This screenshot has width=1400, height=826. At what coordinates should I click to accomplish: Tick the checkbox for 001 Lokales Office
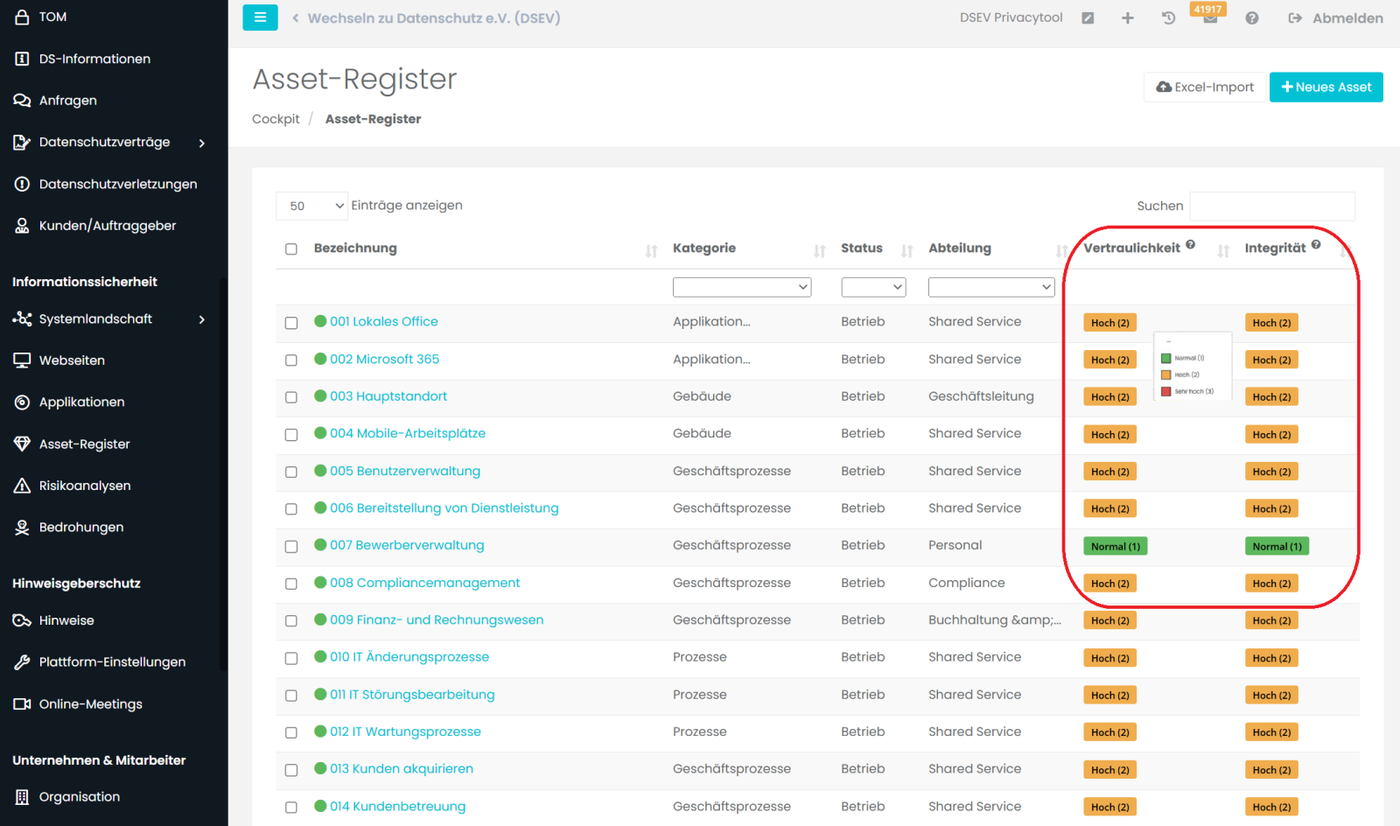(x=291, y=323)
